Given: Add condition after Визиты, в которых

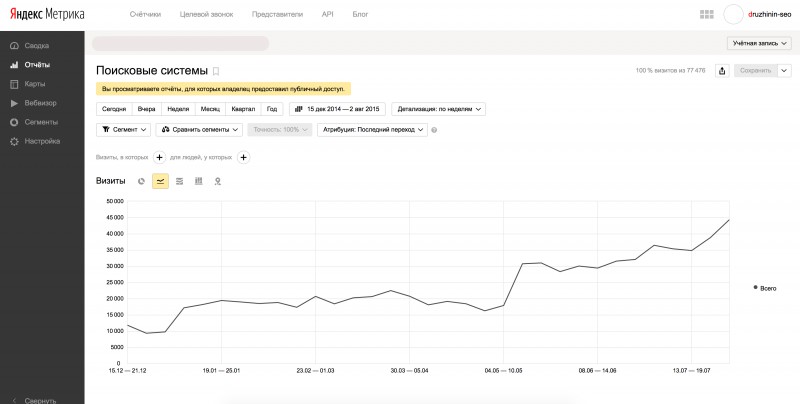Looking at the screenshot, I should pyautogui.click(x=159, y=158).
